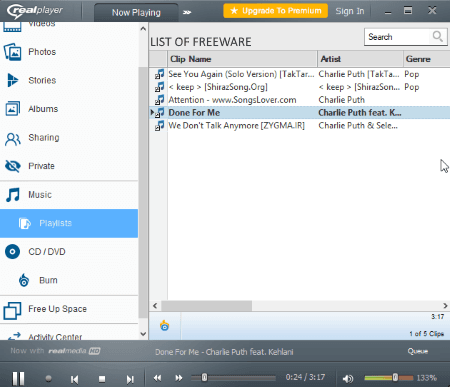Click the search magnifier icon
Image resolution: width=450 pixels, height=387 pixels.
(x=438, y=36)
